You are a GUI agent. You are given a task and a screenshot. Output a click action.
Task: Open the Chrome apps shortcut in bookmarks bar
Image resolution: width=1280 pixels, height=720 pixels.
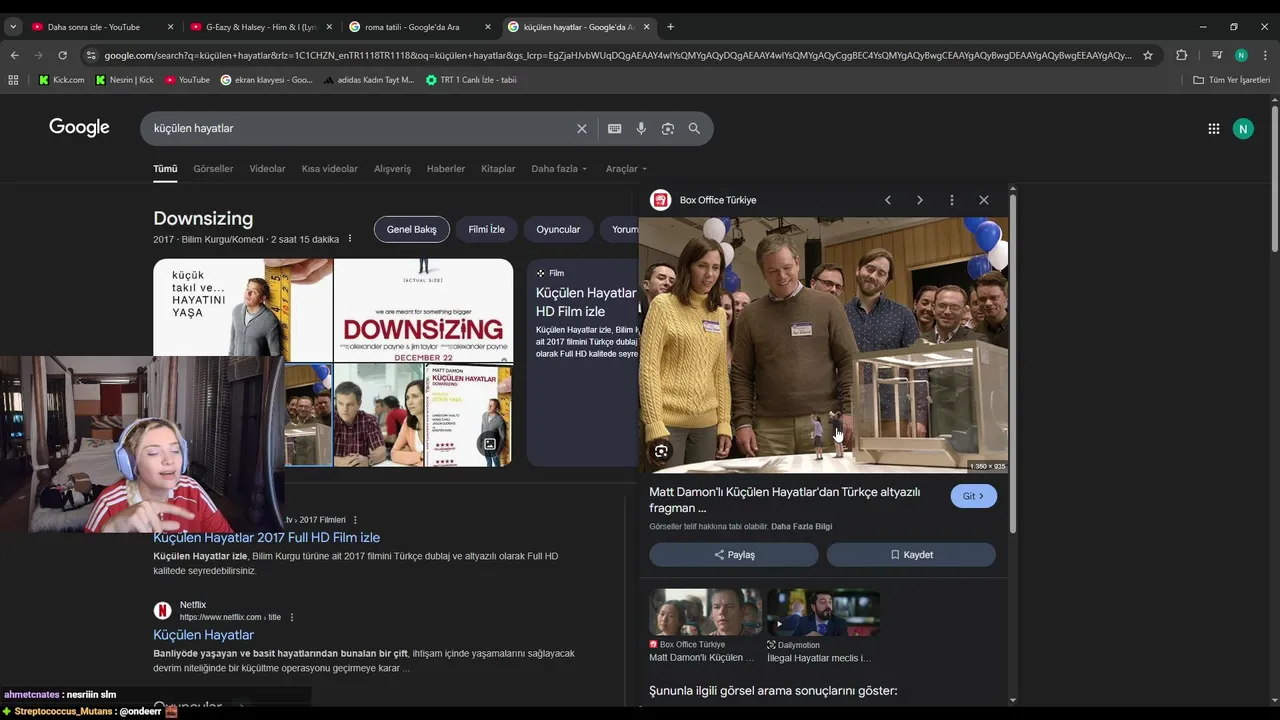pyautogui.click(x=13, y=80)
